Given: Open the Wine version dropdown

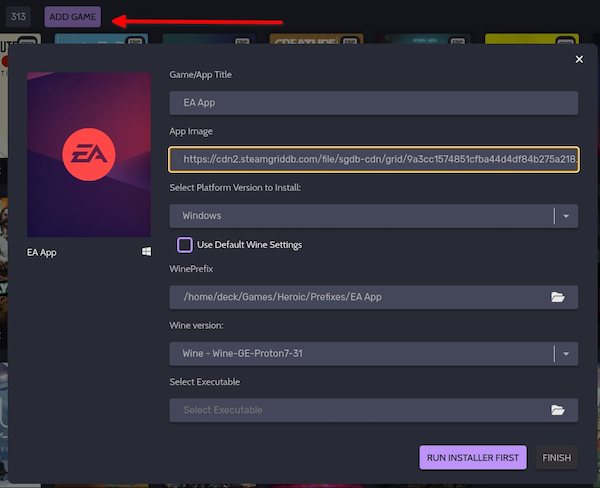Looking at the screenshot, I should tap(373, 354).
